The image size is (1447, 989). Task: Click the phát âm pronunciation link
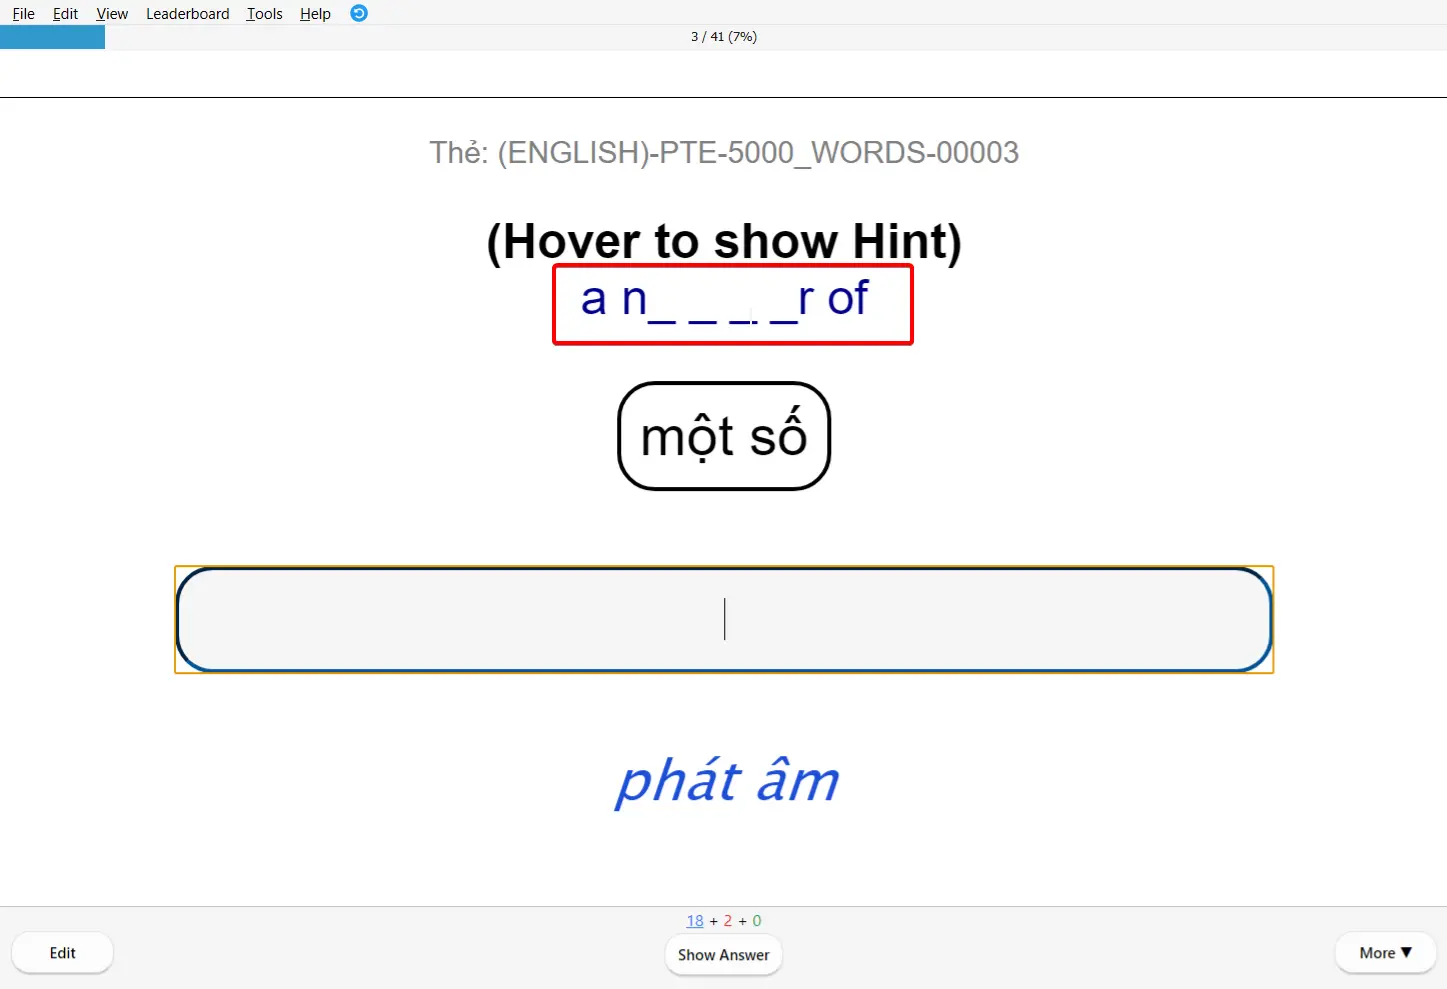(x=726, y=781)
